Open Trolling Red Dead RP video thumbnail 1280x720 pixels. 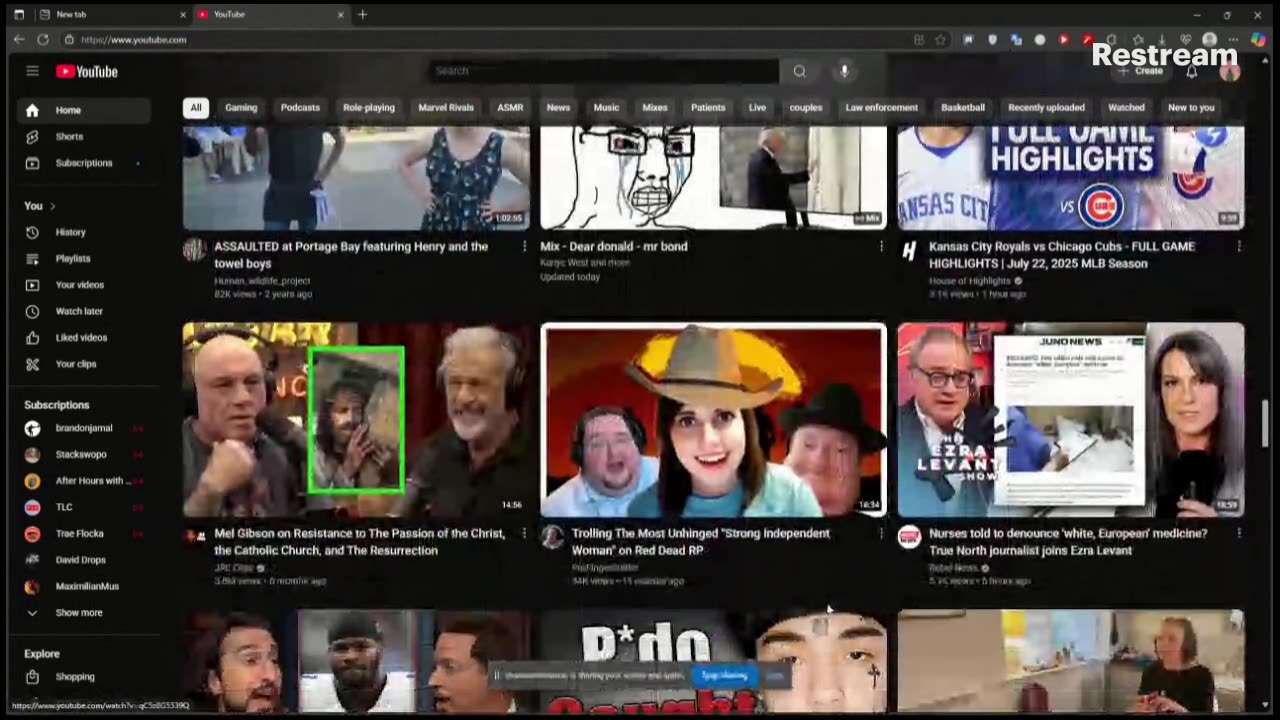(x=713, y=419)
